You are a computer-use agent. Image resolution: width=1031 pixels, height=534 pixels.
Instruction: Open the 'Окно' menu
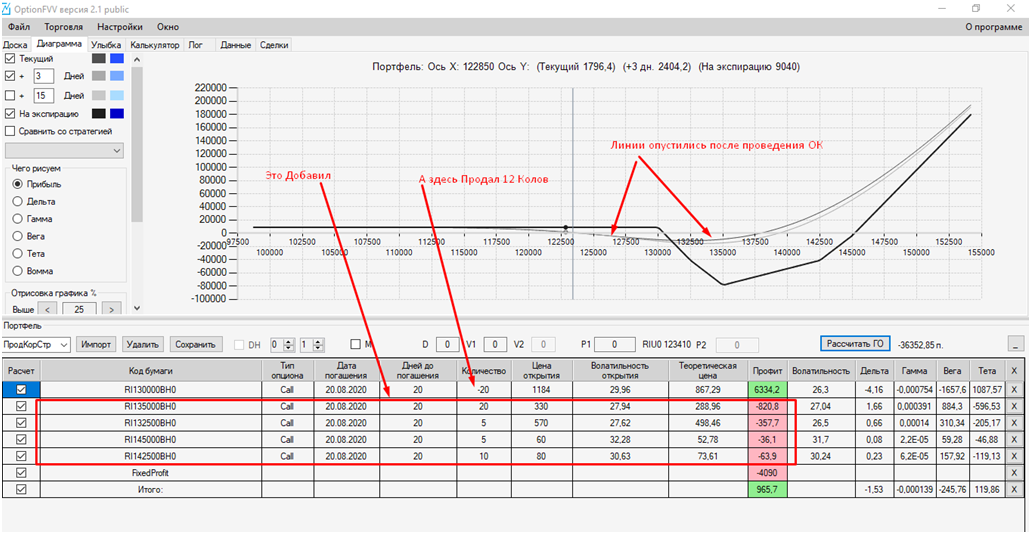[x=168, y=27]
